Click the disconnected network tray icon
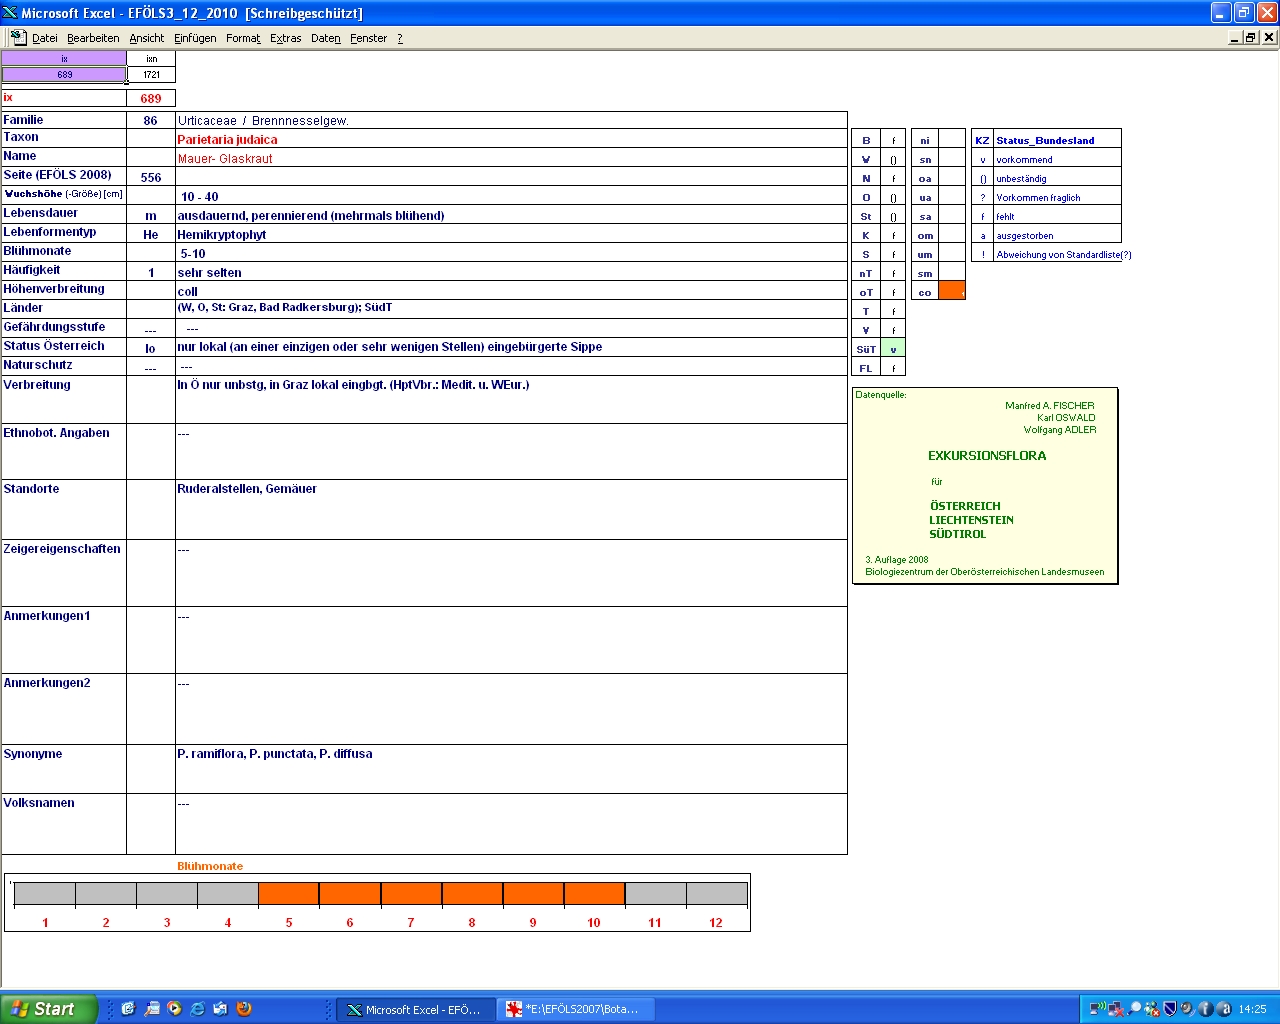 [1116, 1009]
